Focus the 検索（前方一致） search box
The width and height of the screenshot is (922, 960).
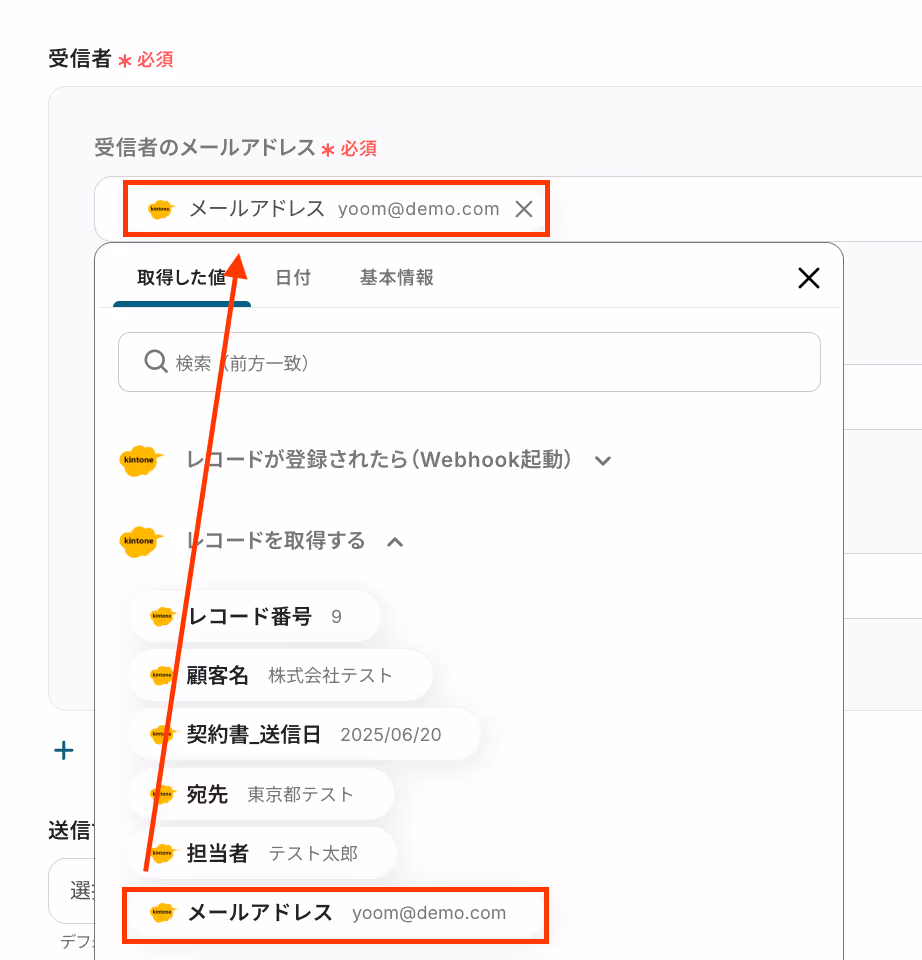469,362
